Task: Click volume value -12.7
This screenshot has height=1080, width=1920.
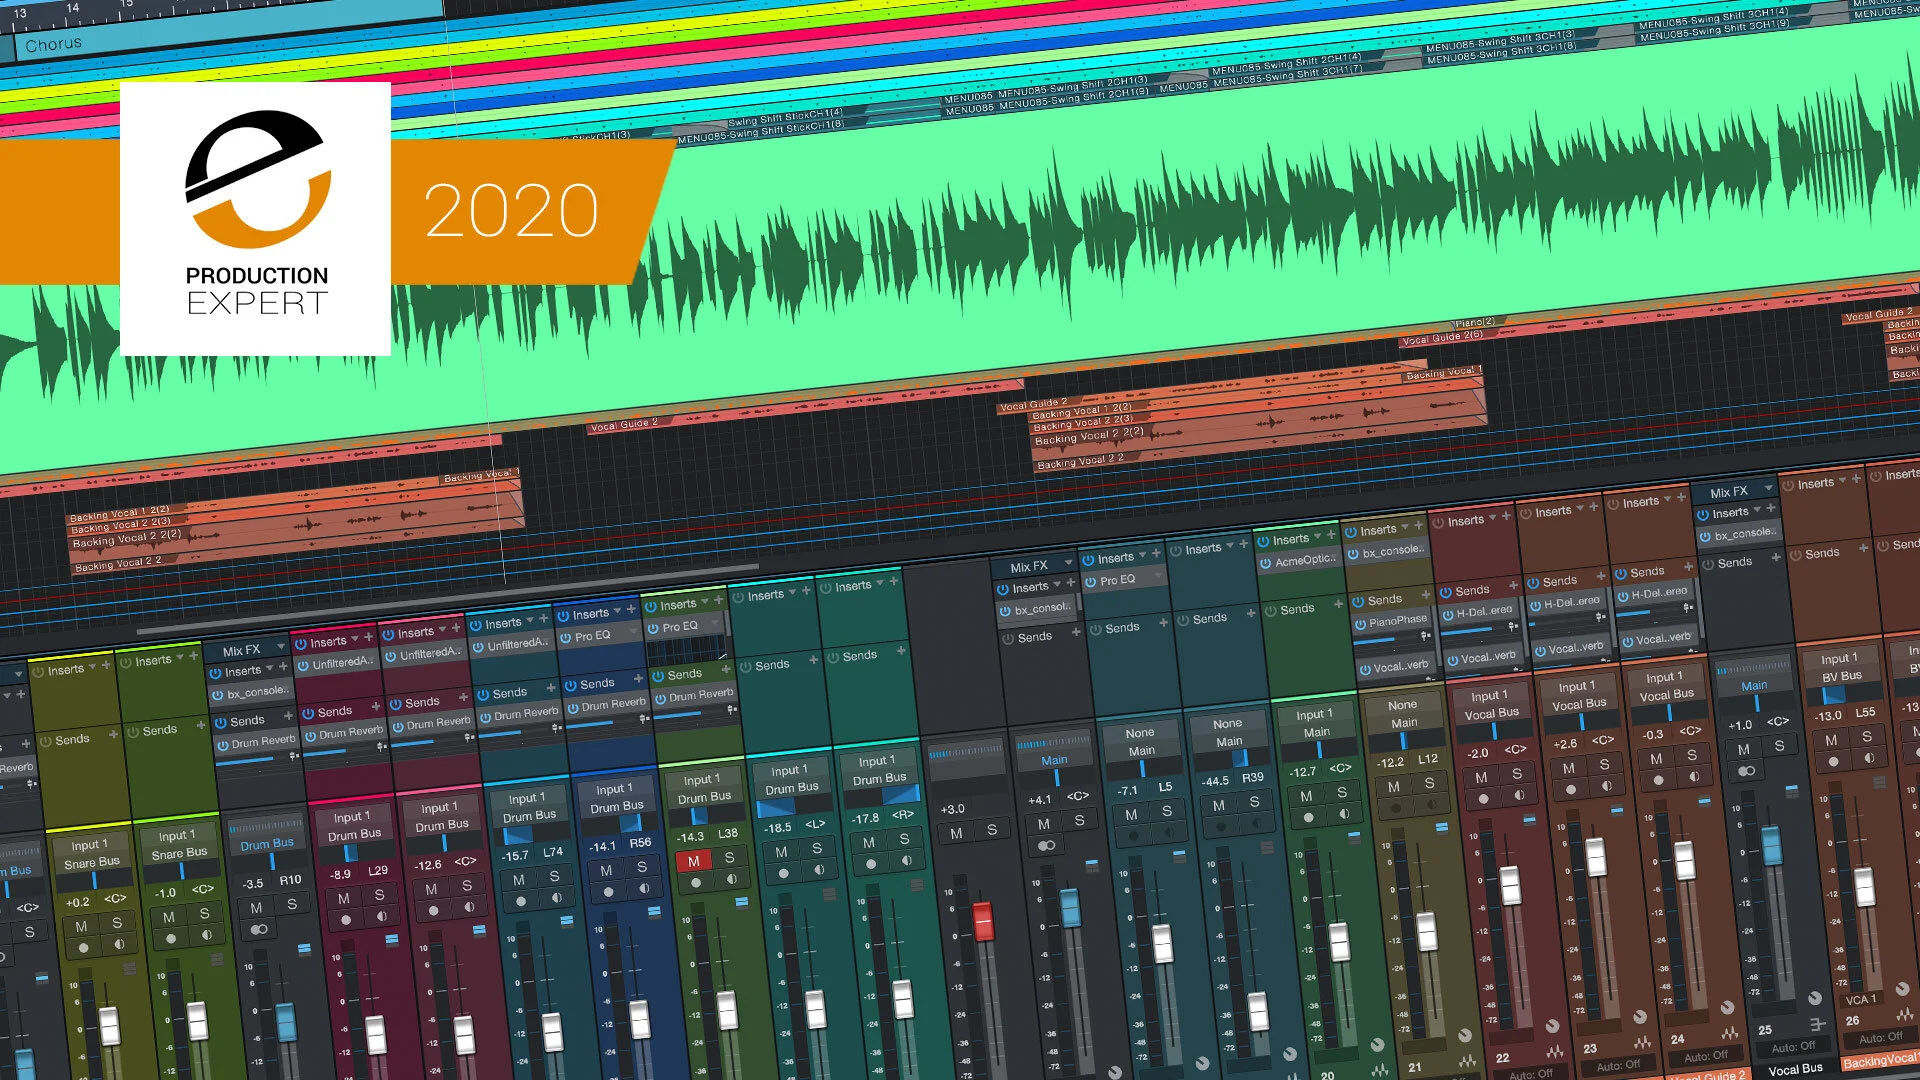Action: click(1304, 772)
